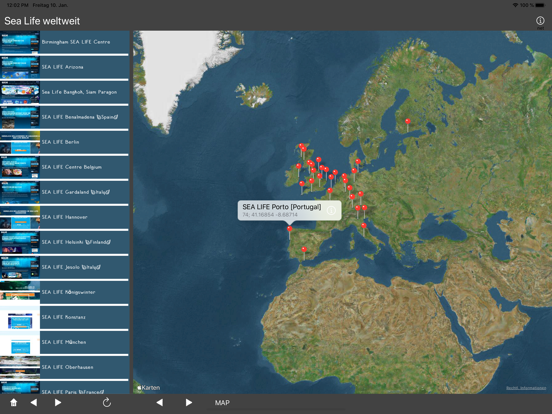552x414 pixels.
Task: Click the SEA LIFE Konstanz thumbnail
Action: [20, 317]
